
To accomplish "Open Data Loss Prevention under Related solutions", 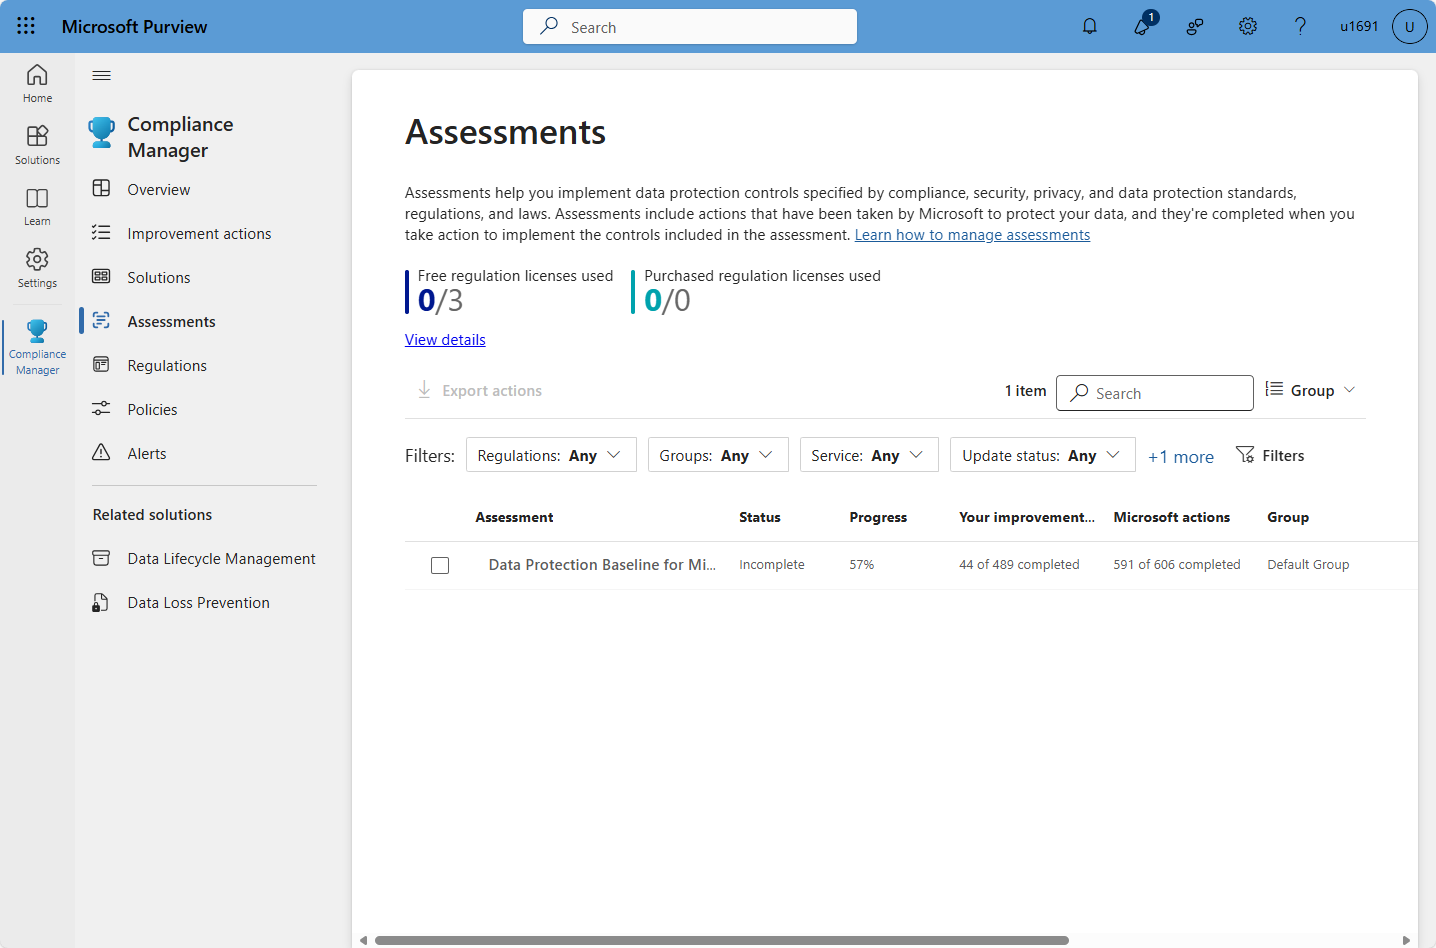I will coord(198,602).
